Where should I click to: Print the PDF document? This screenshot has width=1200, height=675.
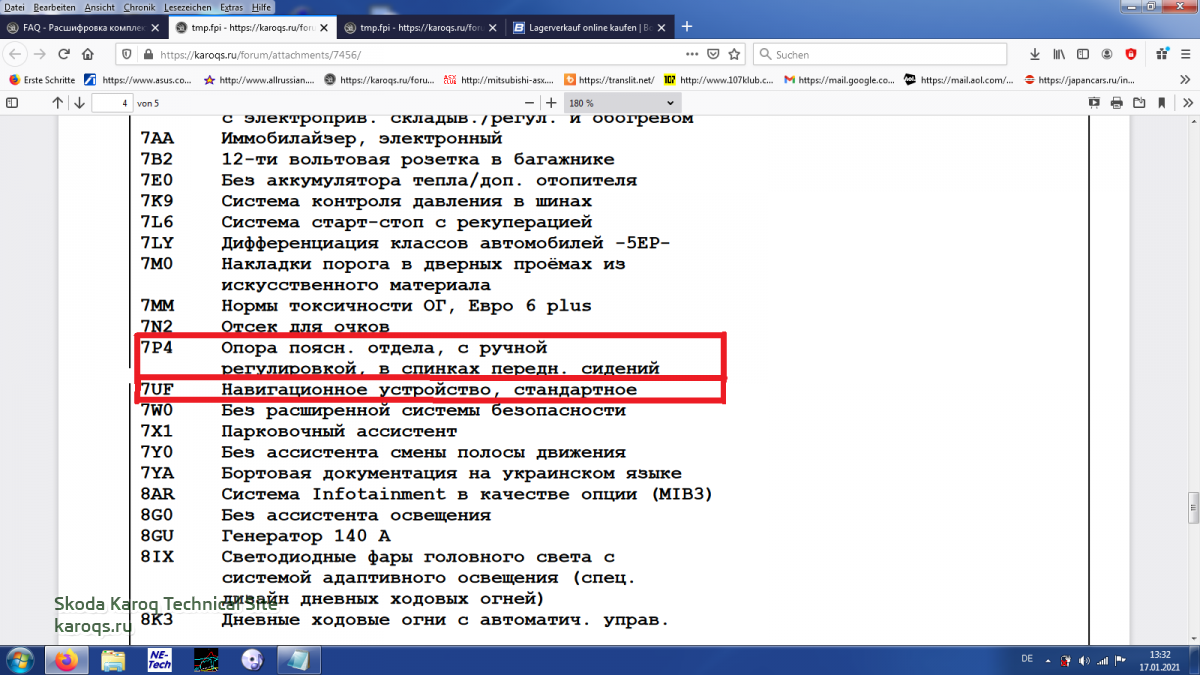(x=1117, y=102)
